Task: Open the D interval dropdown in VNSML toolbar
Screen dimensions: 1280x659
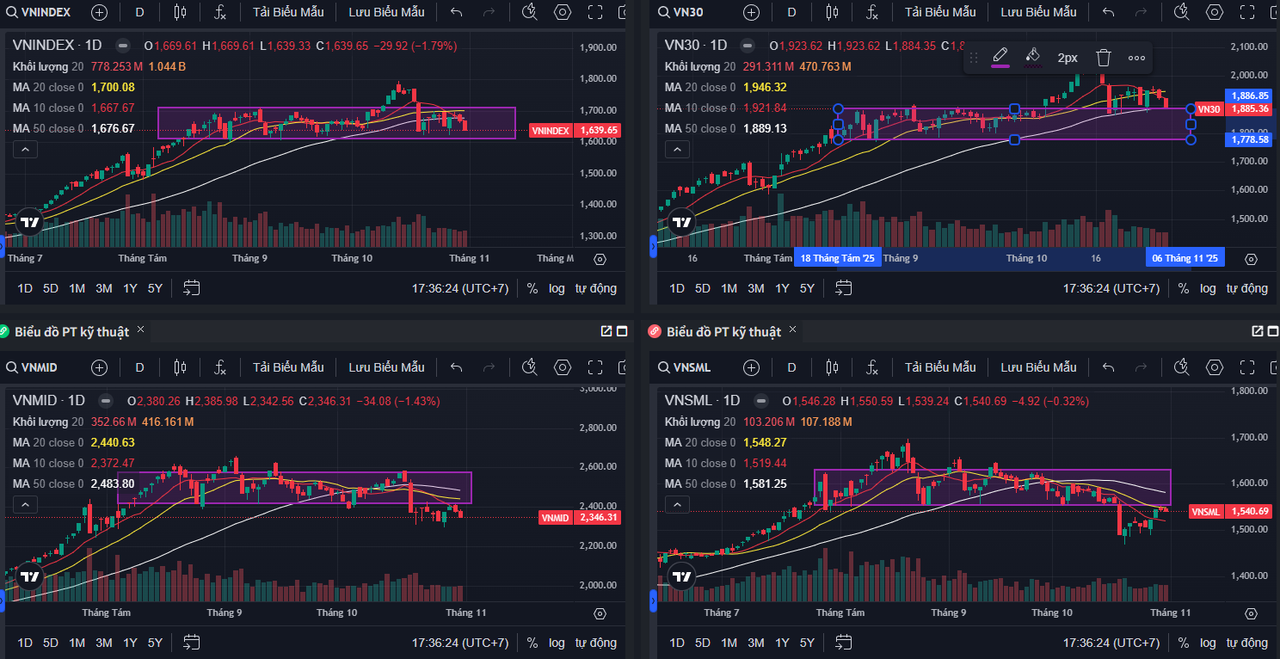Action: click(x=792, y=367)
